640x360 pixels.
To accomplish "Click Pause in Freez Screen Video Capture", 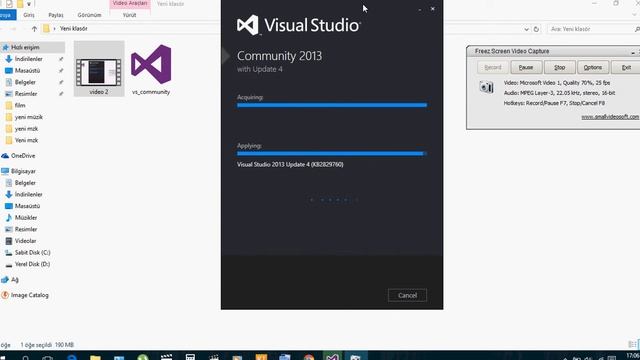I will tap(526, 67).
